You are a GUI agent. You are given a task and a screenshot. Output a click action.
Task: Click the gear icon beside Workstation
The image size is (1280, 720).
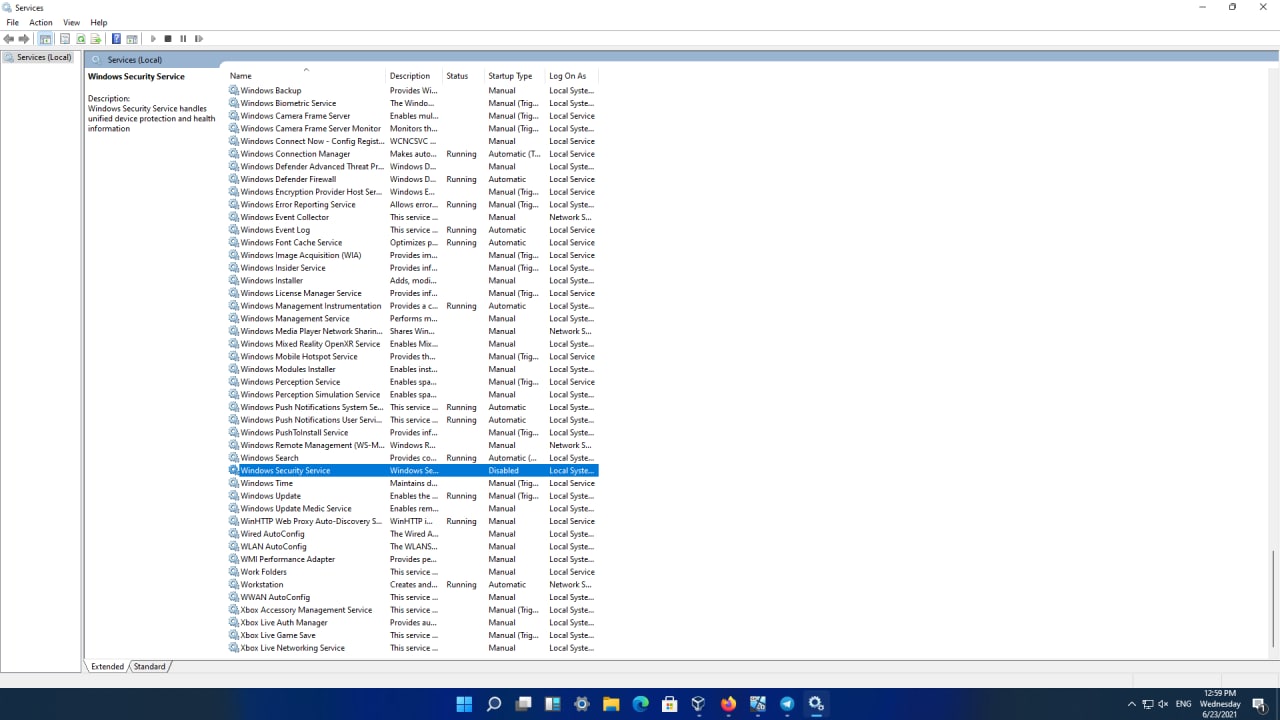pos(234,585)
